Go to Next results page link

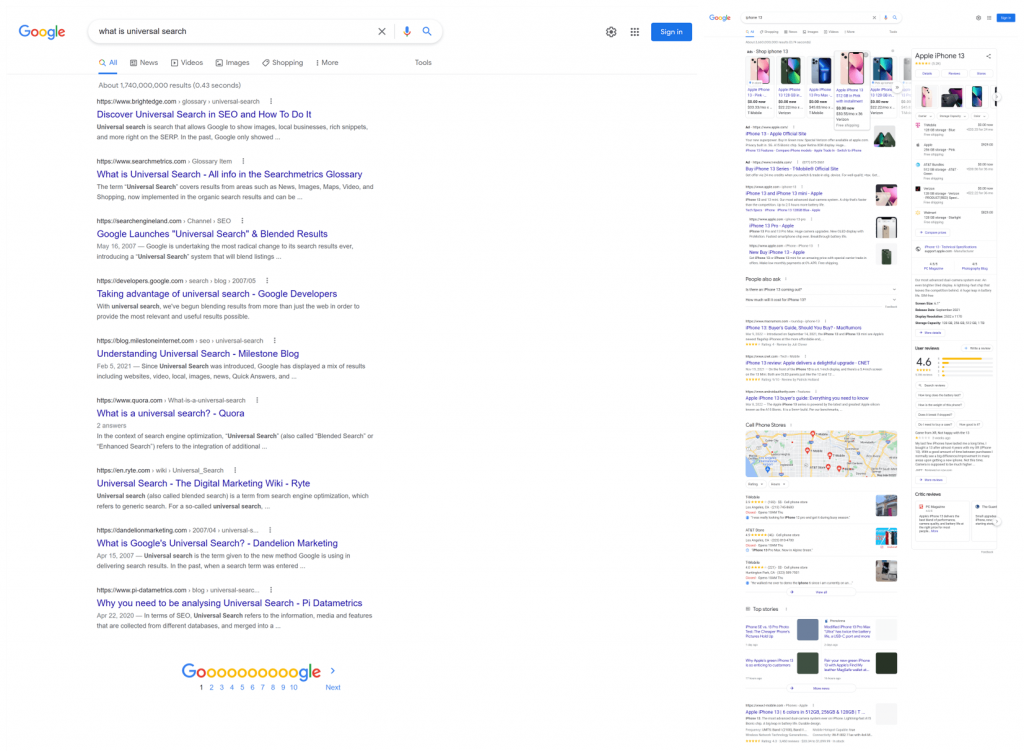333,687
